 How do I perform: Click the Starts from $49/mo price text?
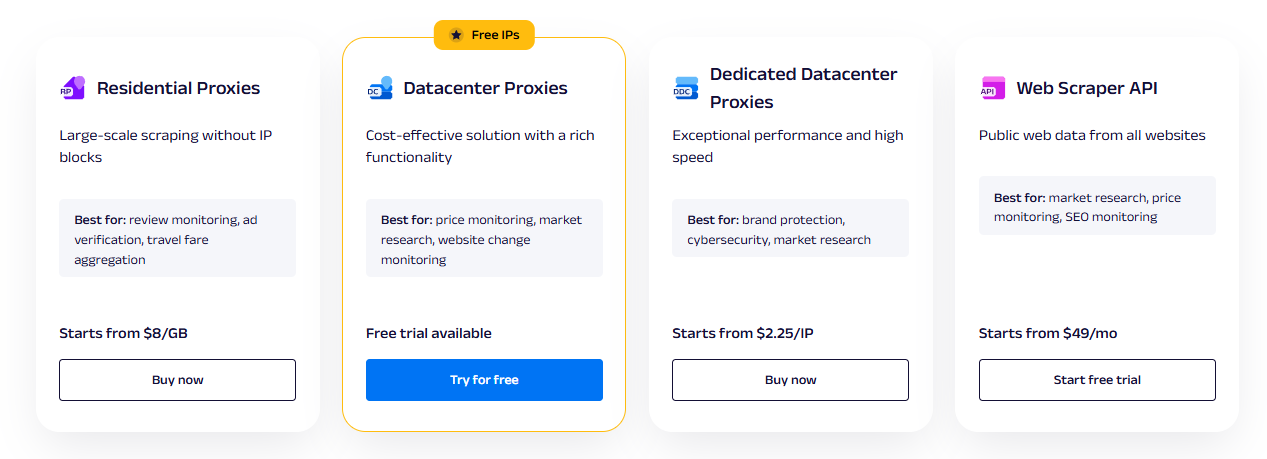click(x=1047, y=333)
